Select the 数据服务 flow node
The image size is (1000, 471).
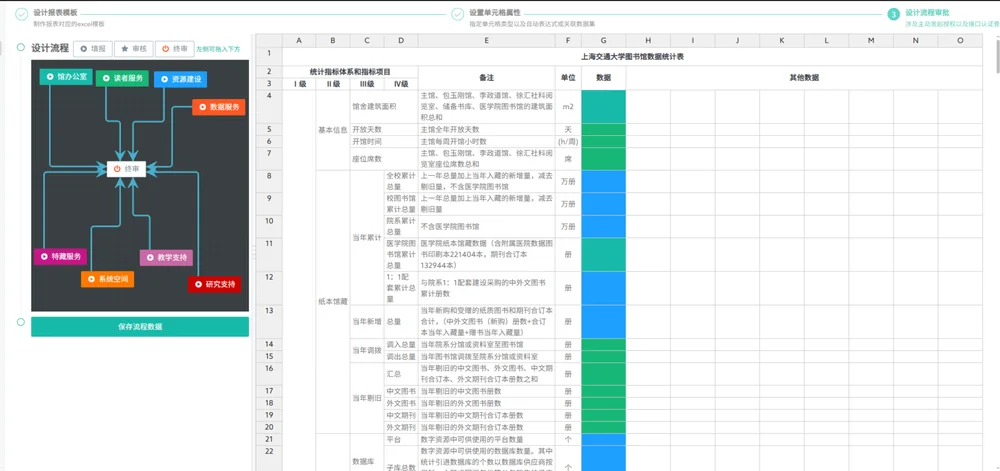tap(219, 107)
